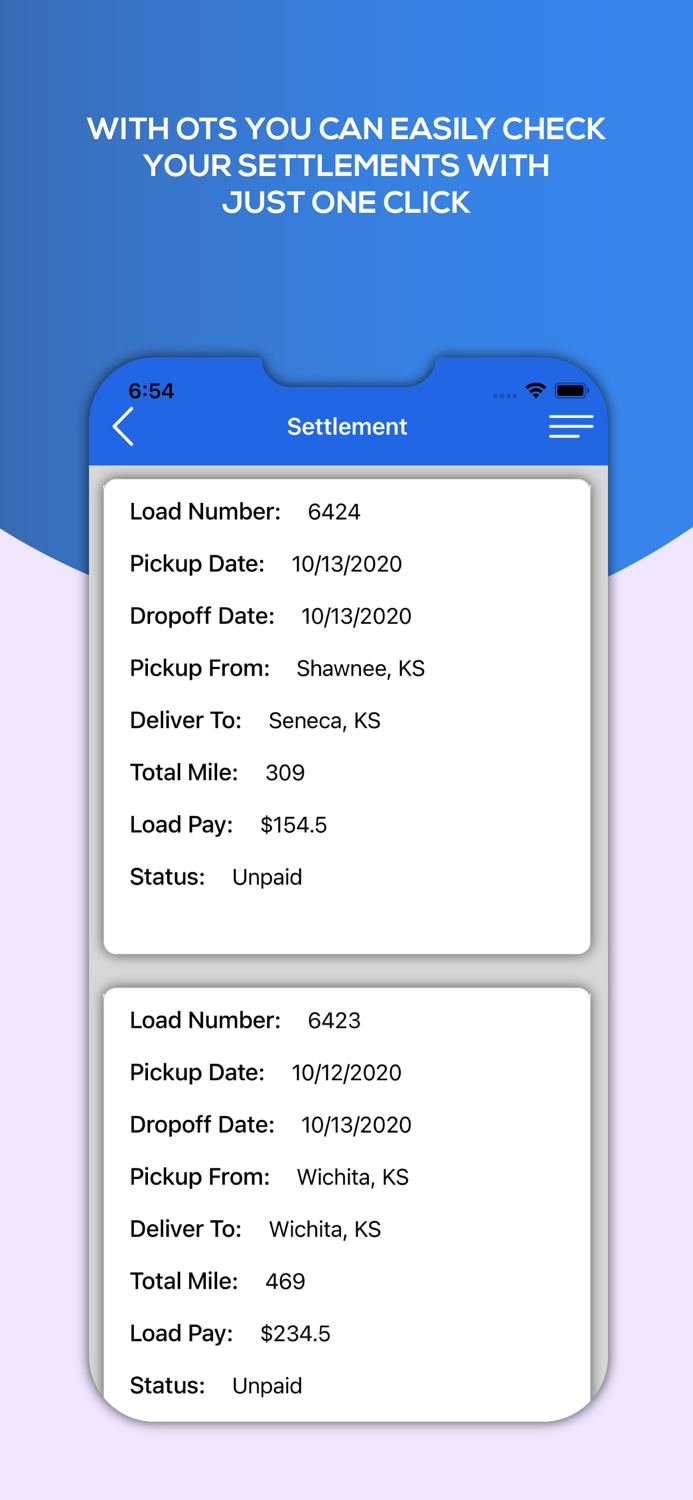Open load number 6424 card
This screenshot has width=693, height=1500.
346,712
